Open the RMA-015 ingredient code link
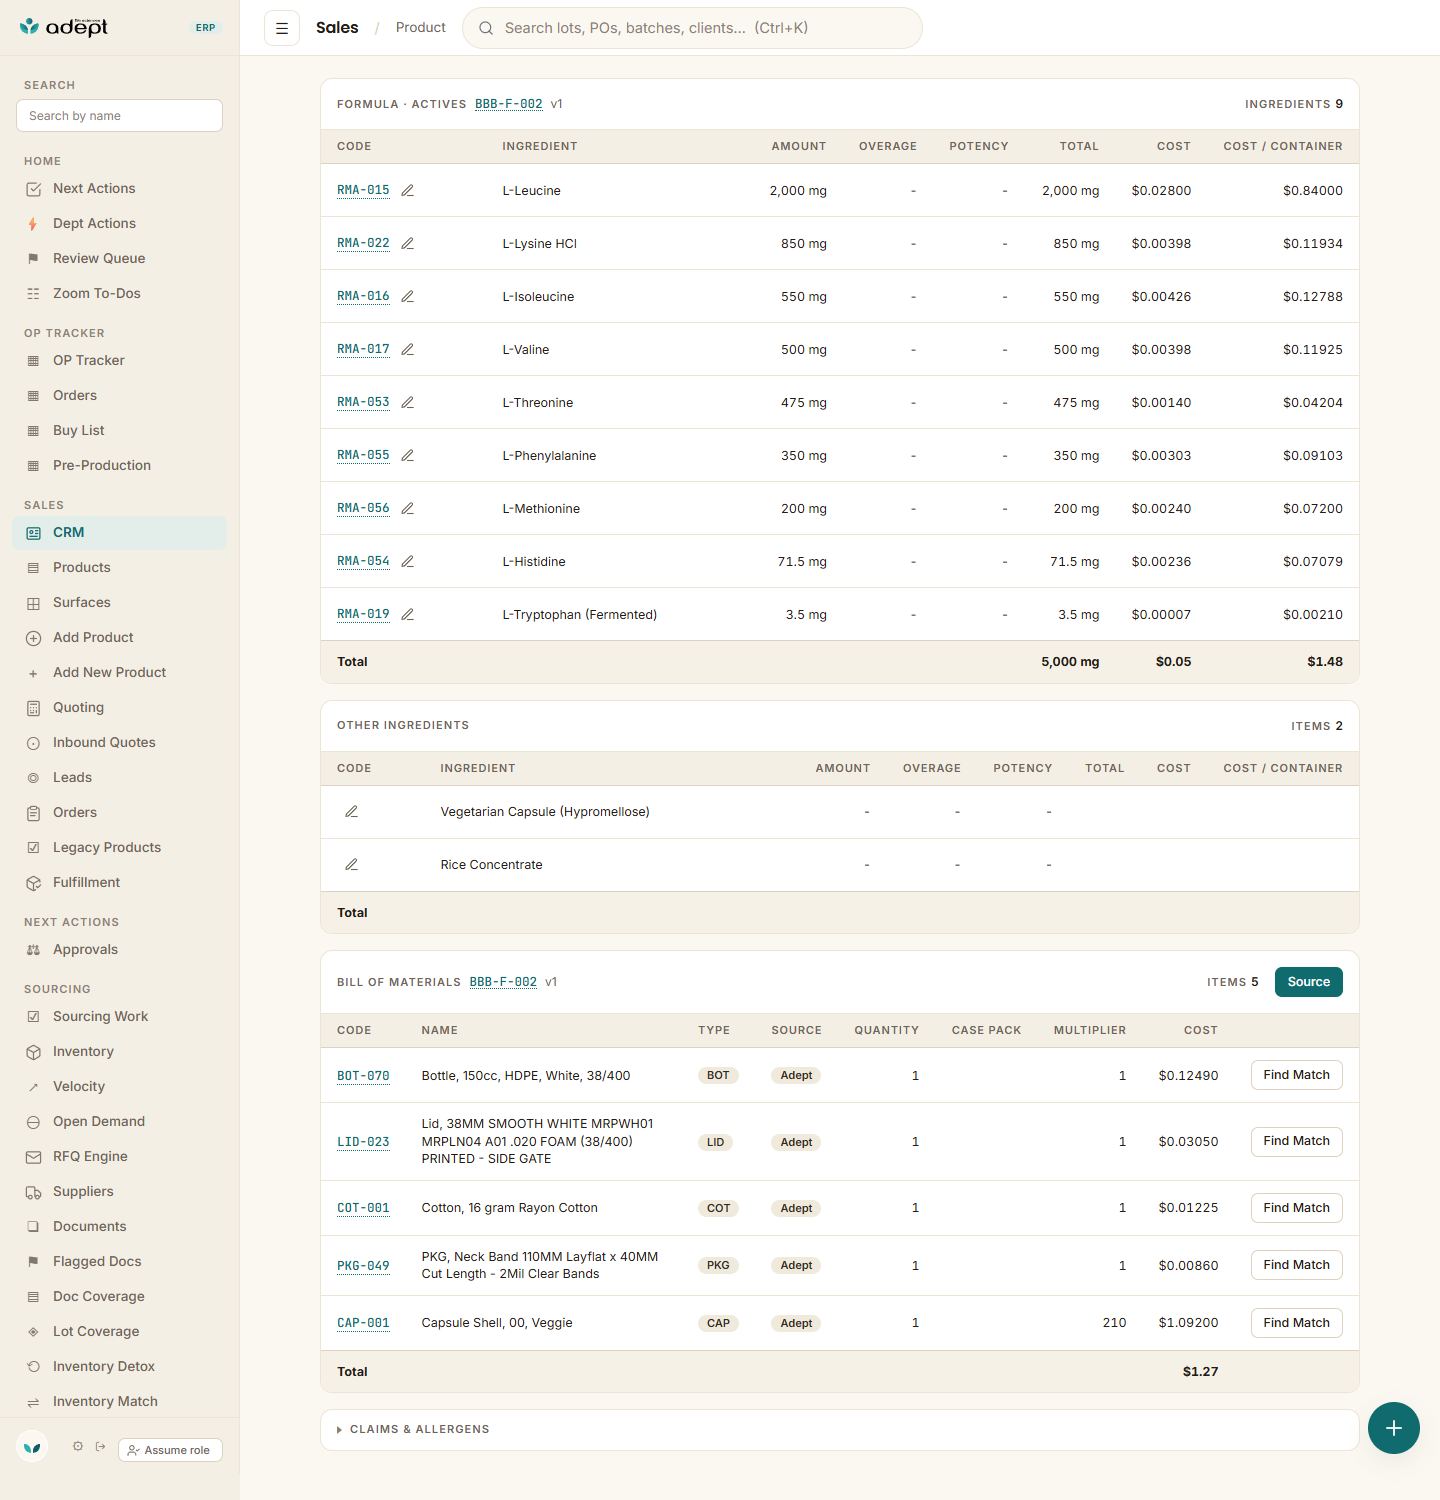This screenshot has width=1440, height=1500. [x=363, y=190]
